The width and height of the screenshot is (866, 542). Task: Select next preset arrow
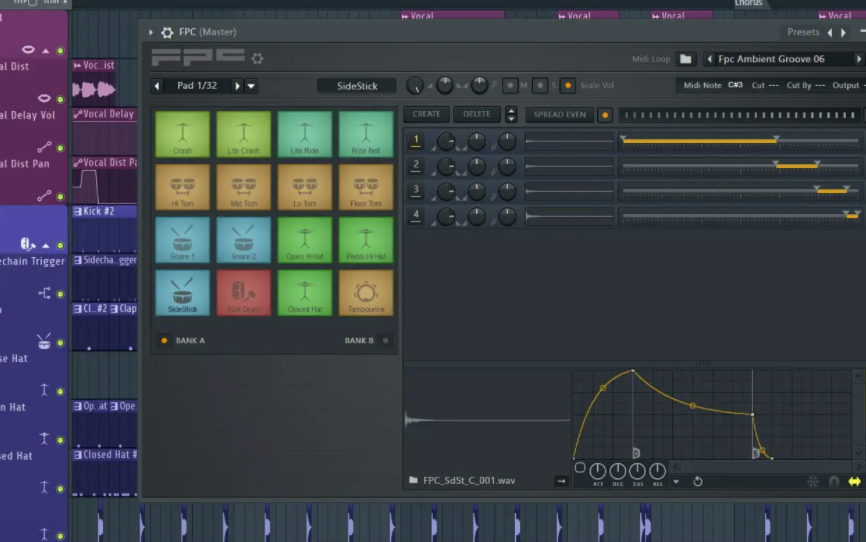pyautogui.click(x=843, y=33)
